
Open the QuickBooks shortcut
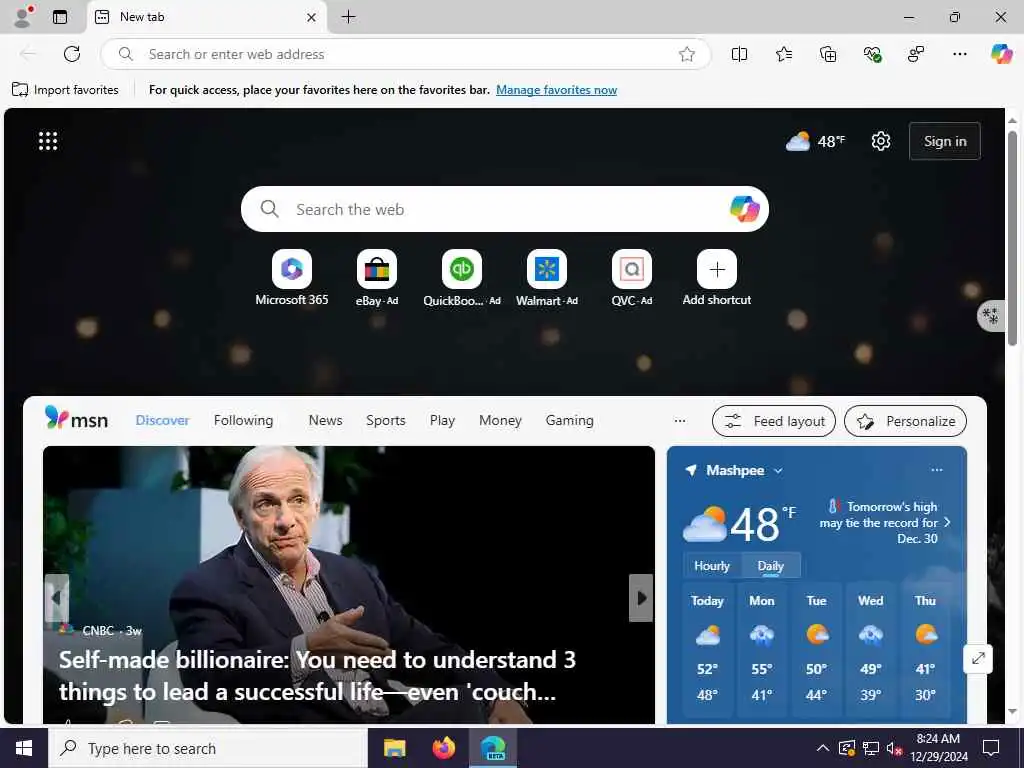(462, 278)
